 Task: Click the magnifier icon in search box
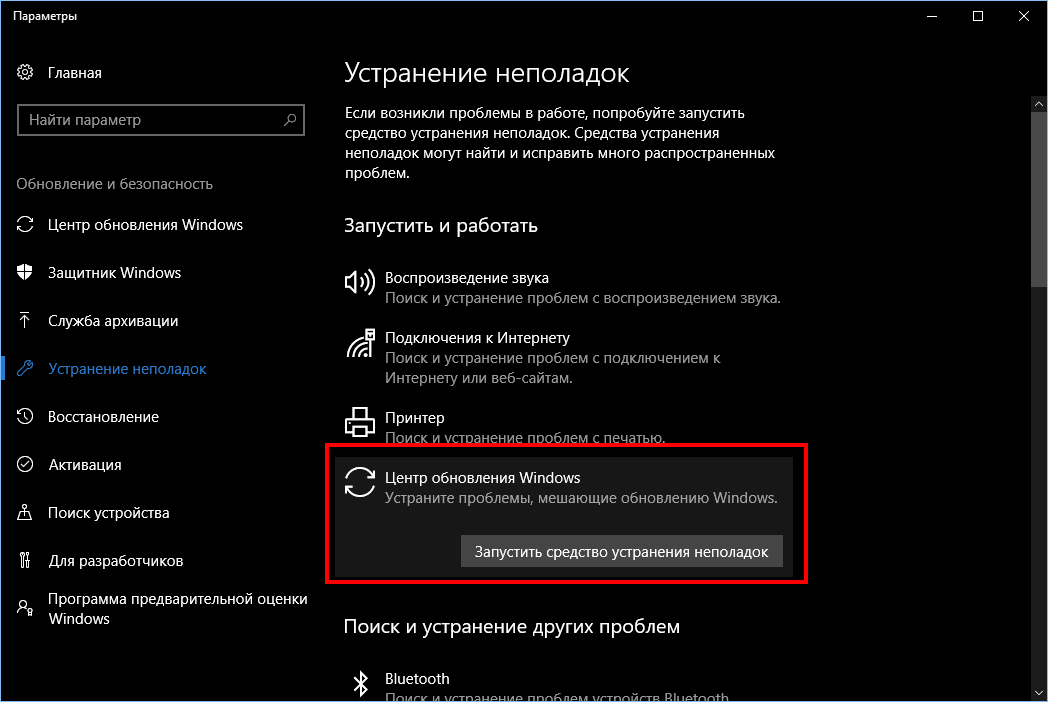289,120
